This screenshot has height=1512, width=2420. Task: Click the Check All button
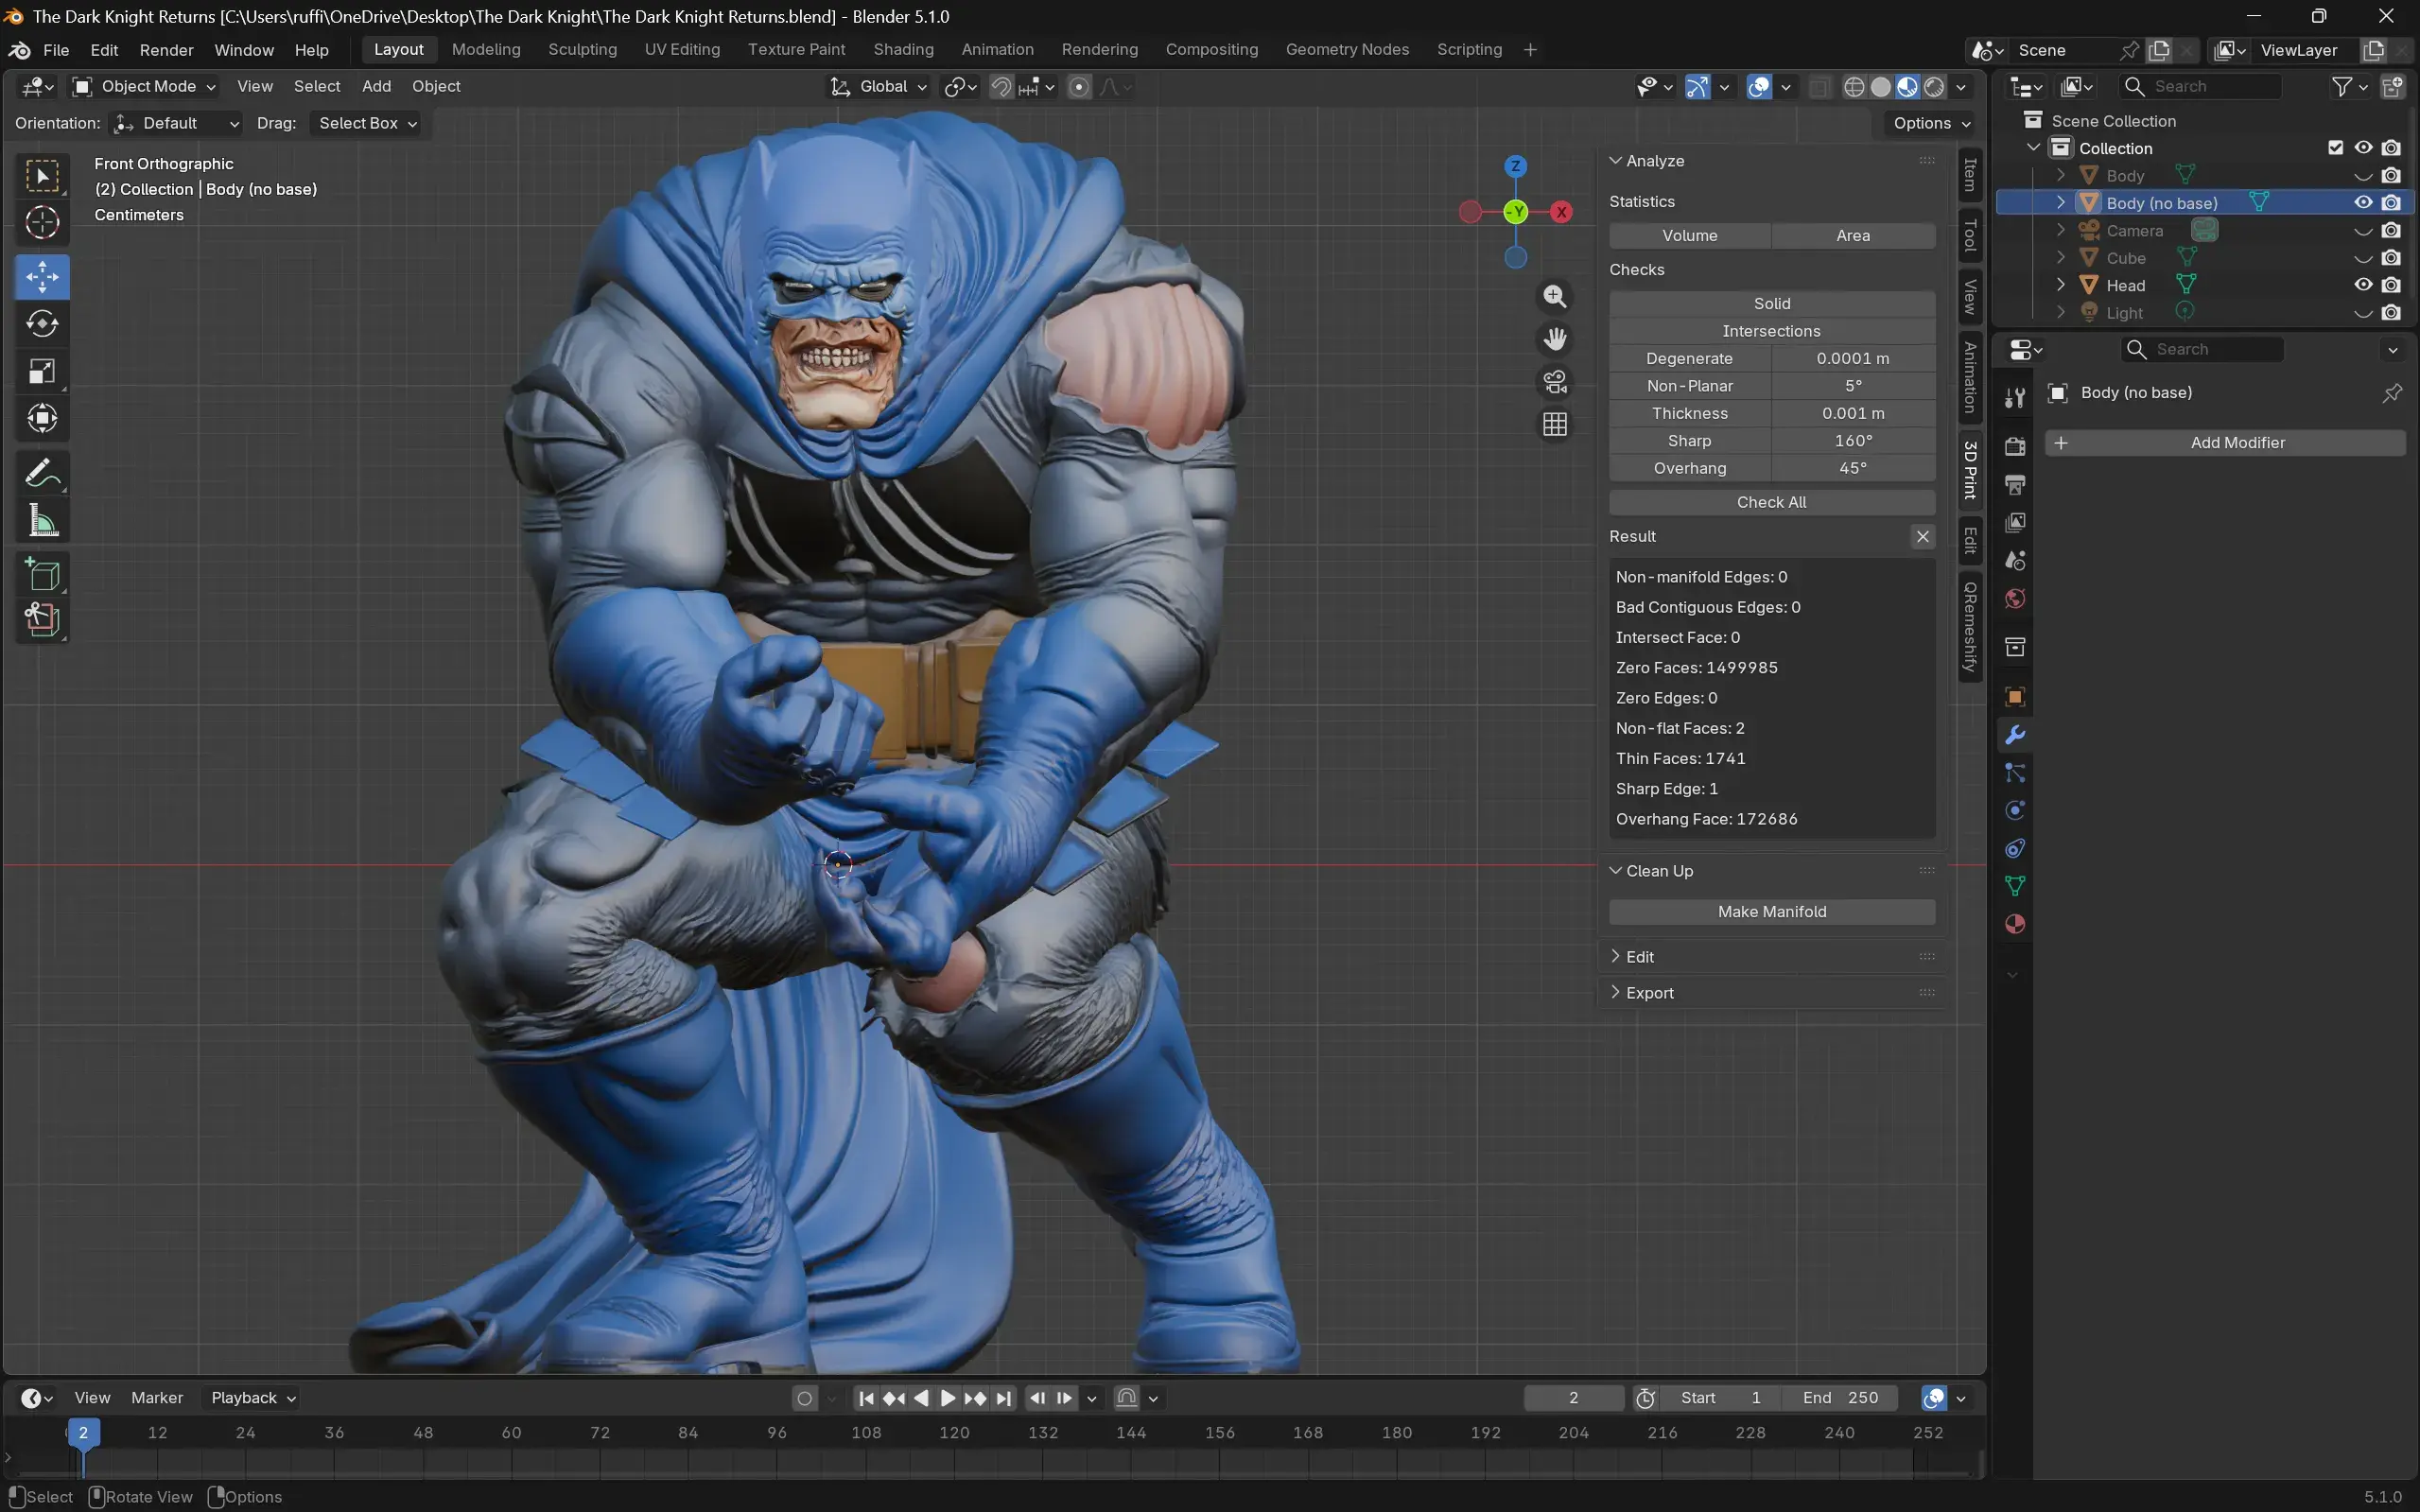(1771, 502)
